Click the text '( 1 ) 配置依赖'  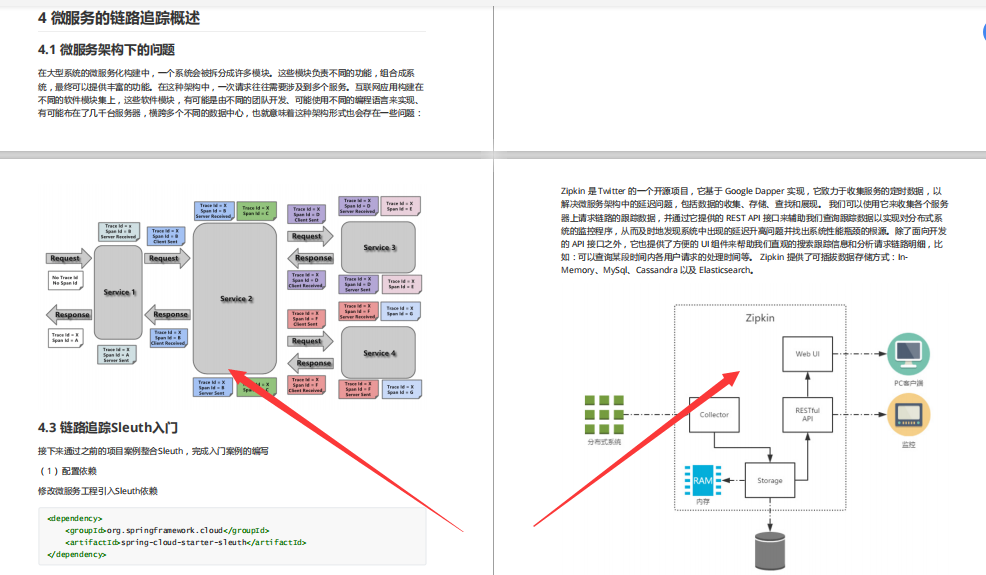tap(68, 471)
